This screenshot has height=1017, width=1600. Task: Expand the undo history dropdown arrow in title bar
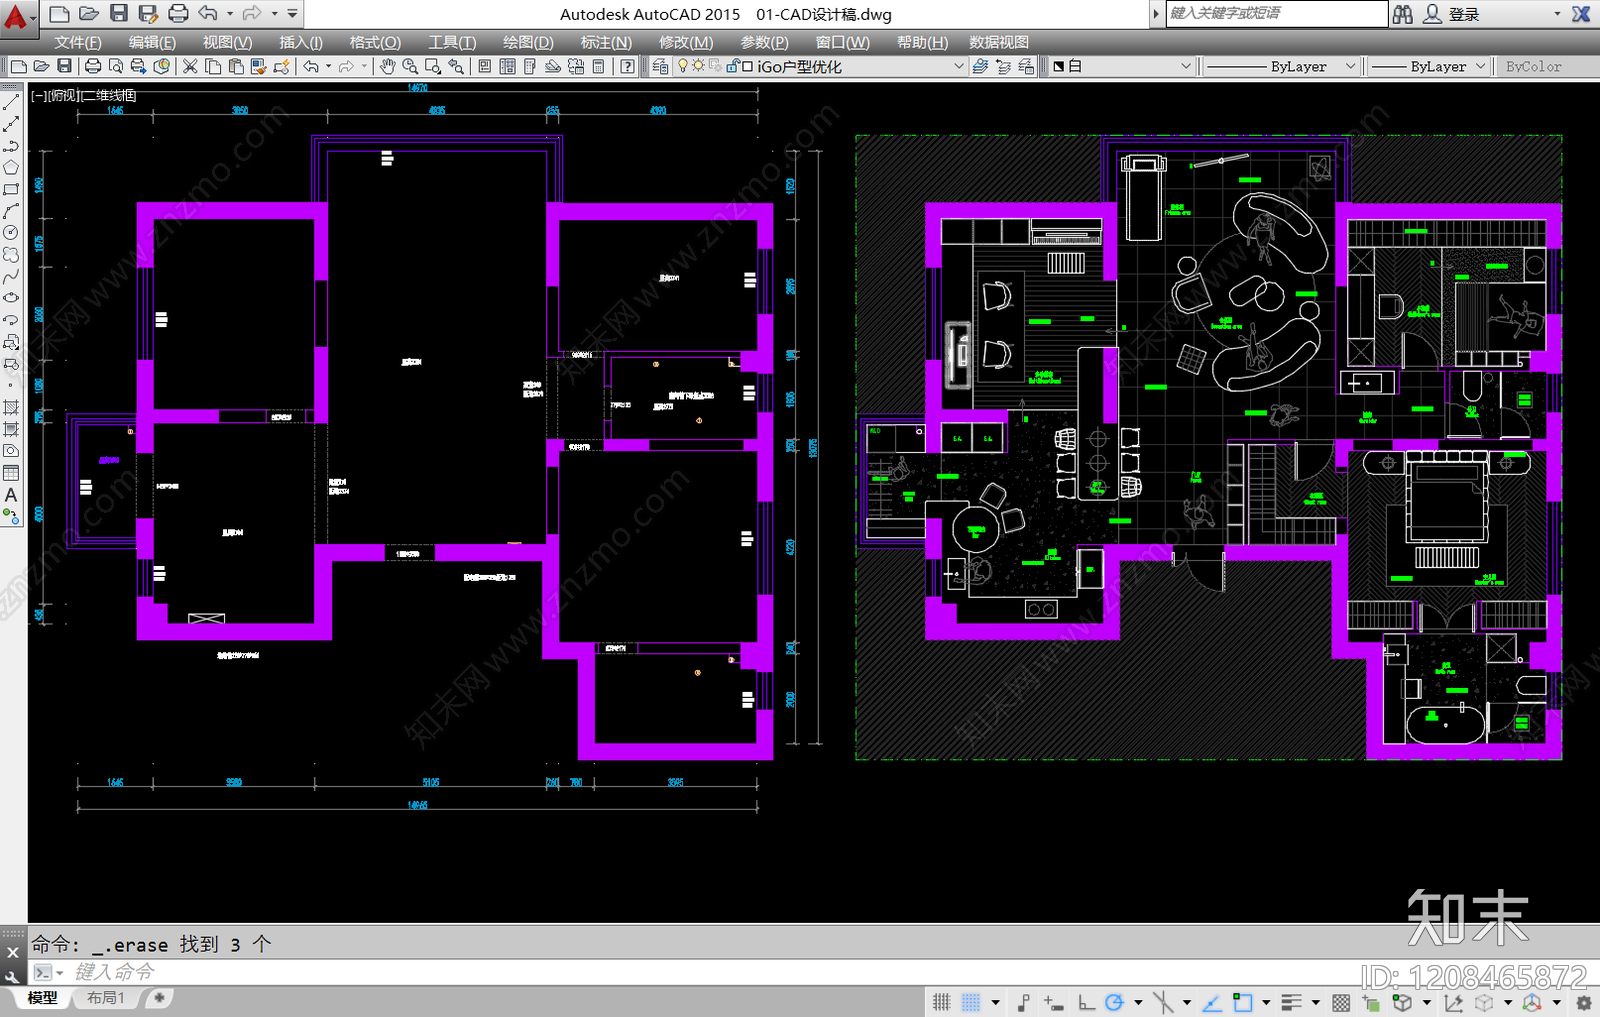[x=230, y=13]
